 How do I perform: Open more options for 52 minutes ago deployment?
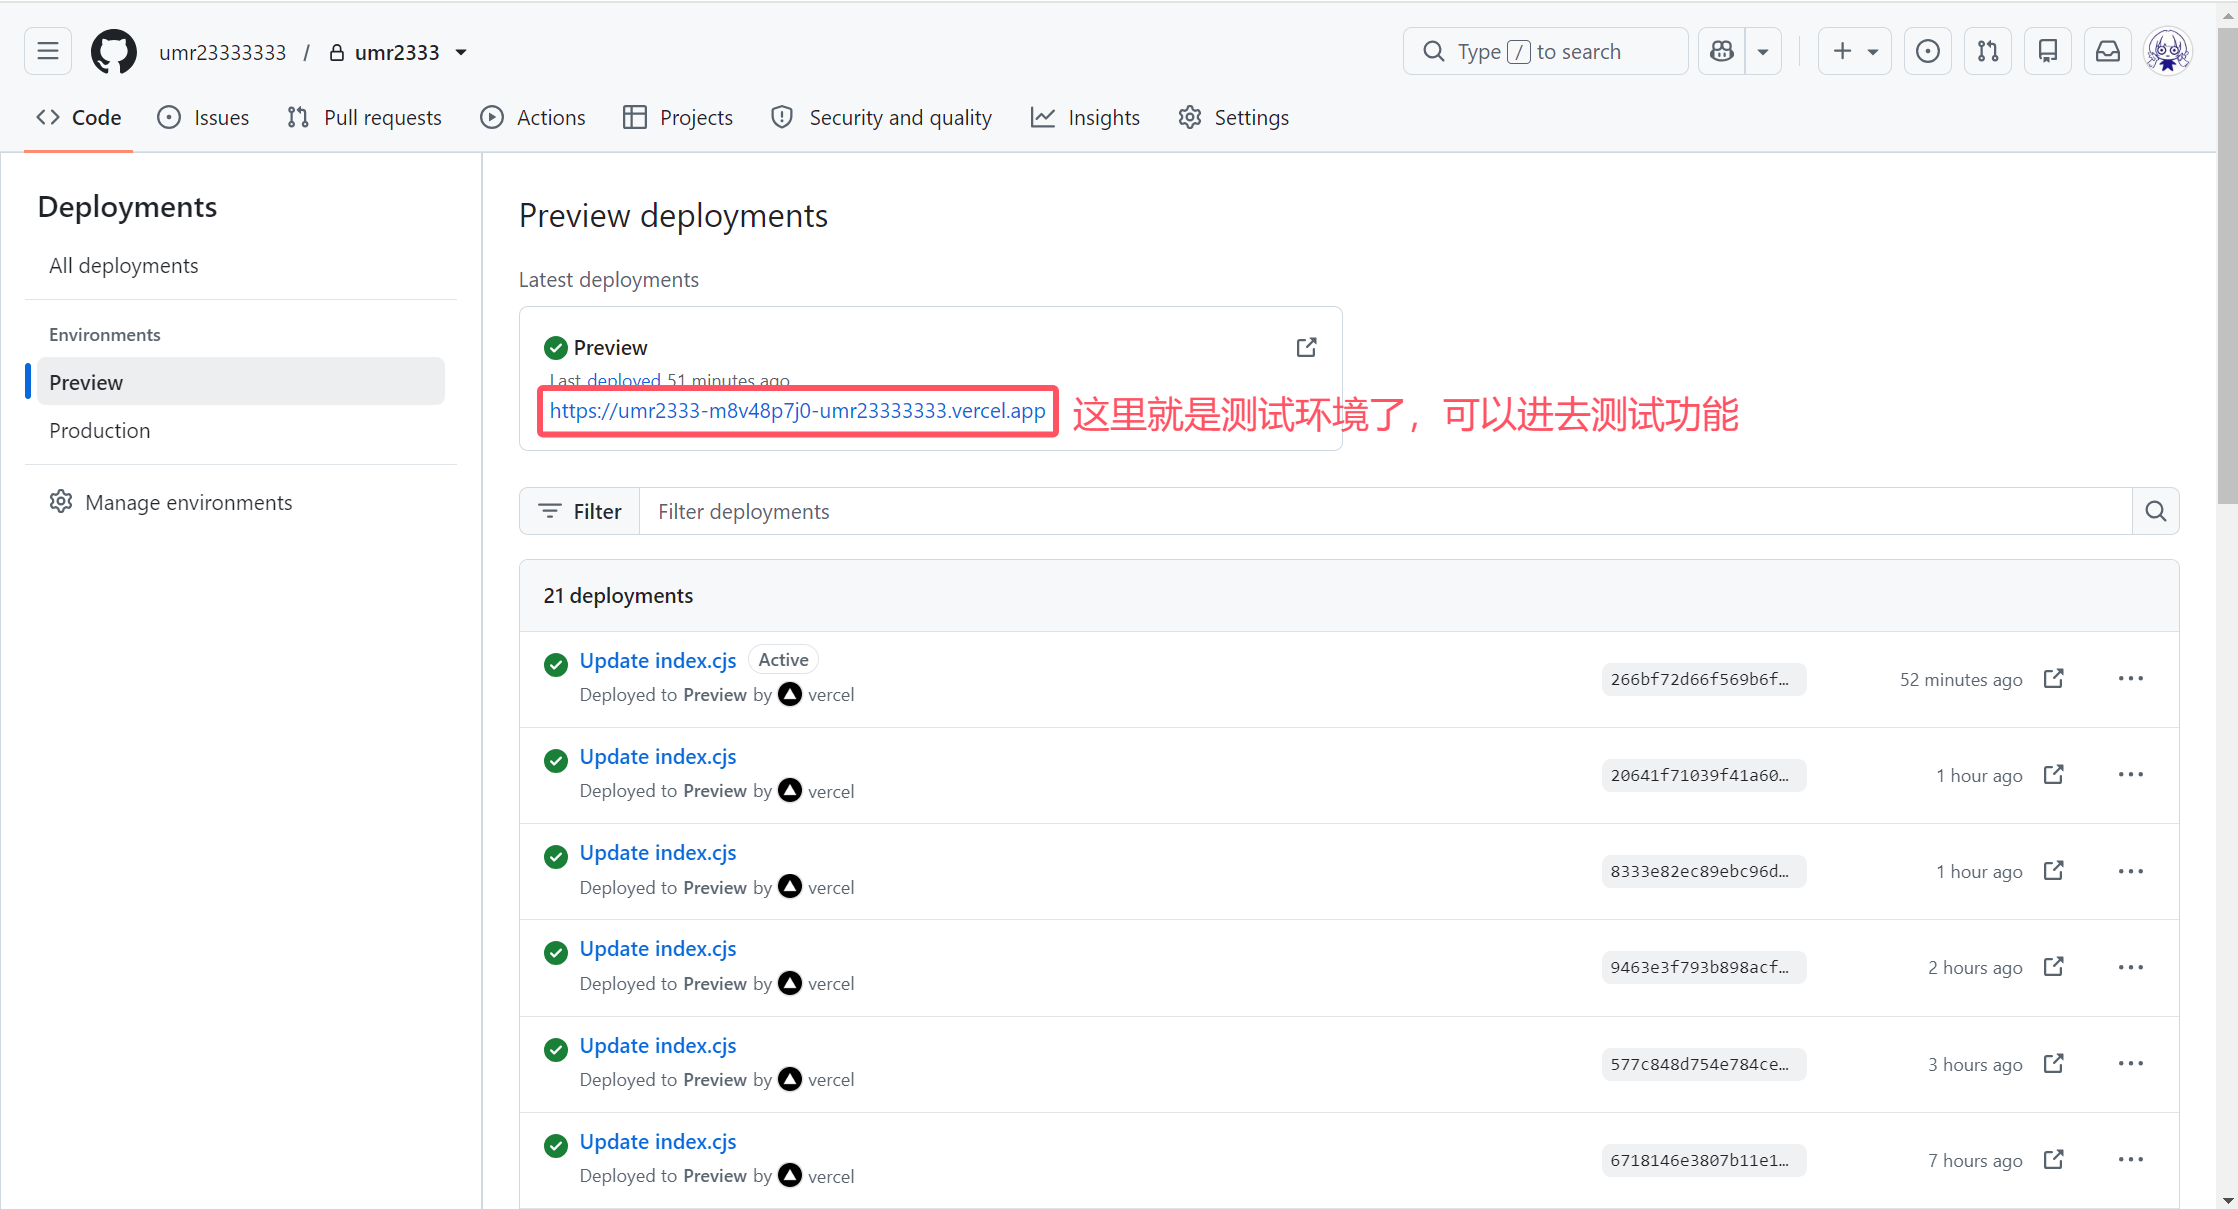2131,678
